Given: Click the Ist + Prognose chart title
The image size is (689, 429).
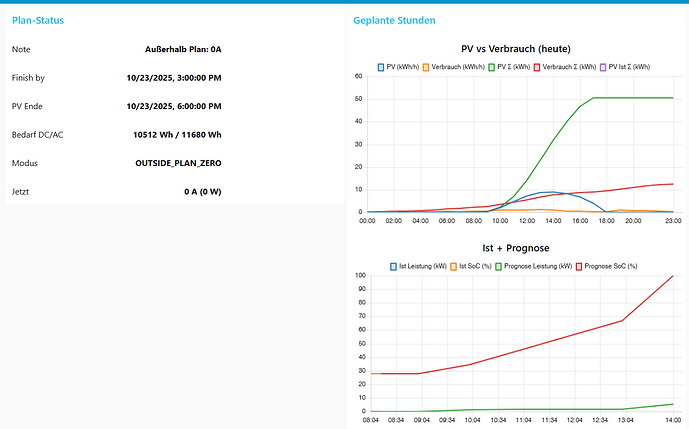Looking at the screenshot, I should [x=517, y=248].
